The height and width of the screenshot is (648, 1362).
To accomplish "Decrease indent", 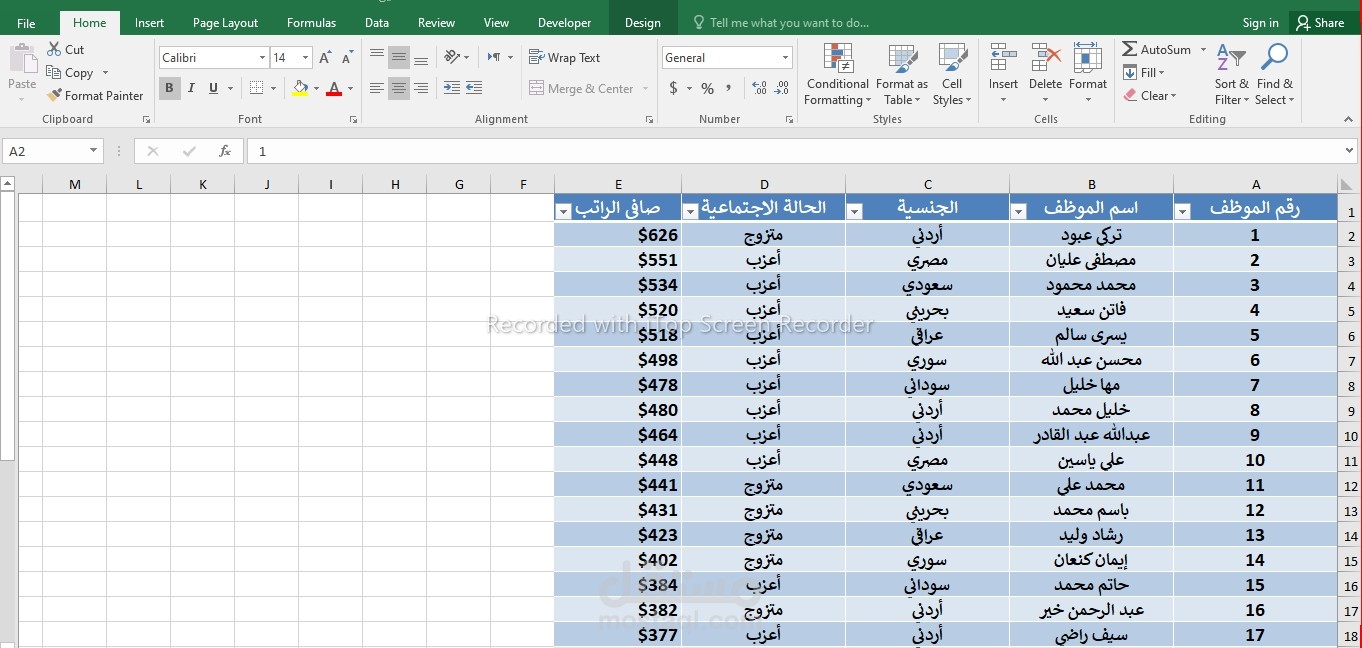I will click(452, 88).
